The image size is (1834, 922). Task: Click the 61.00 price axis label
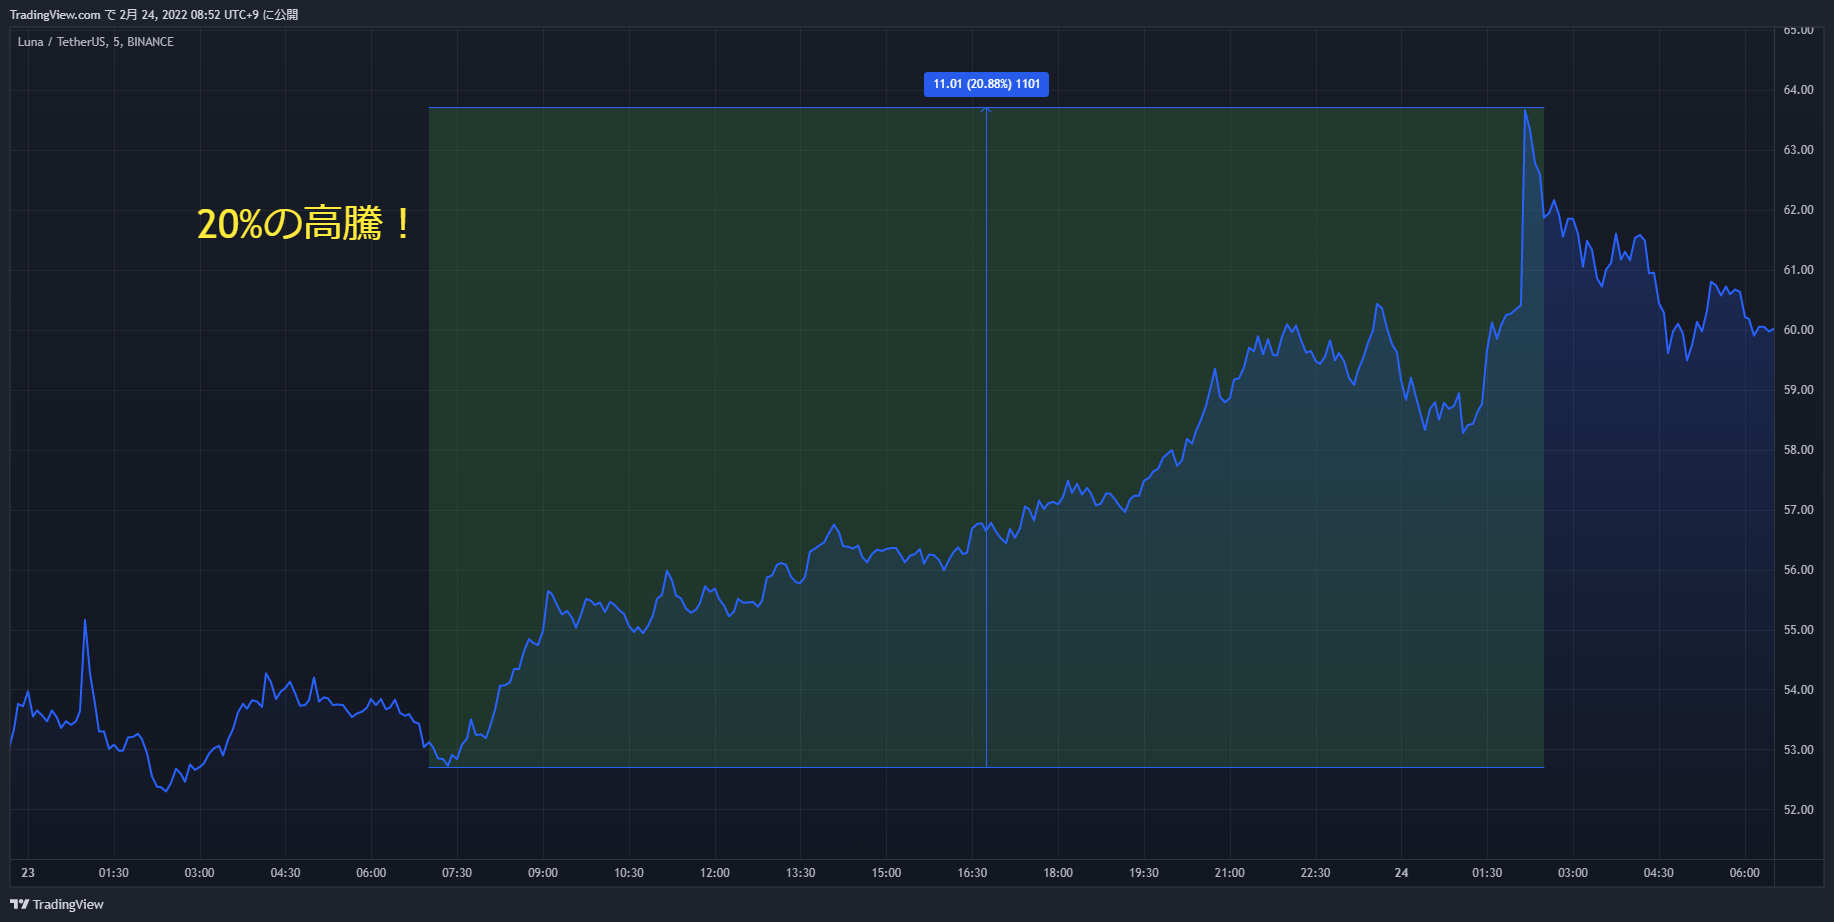[1798, 270]
